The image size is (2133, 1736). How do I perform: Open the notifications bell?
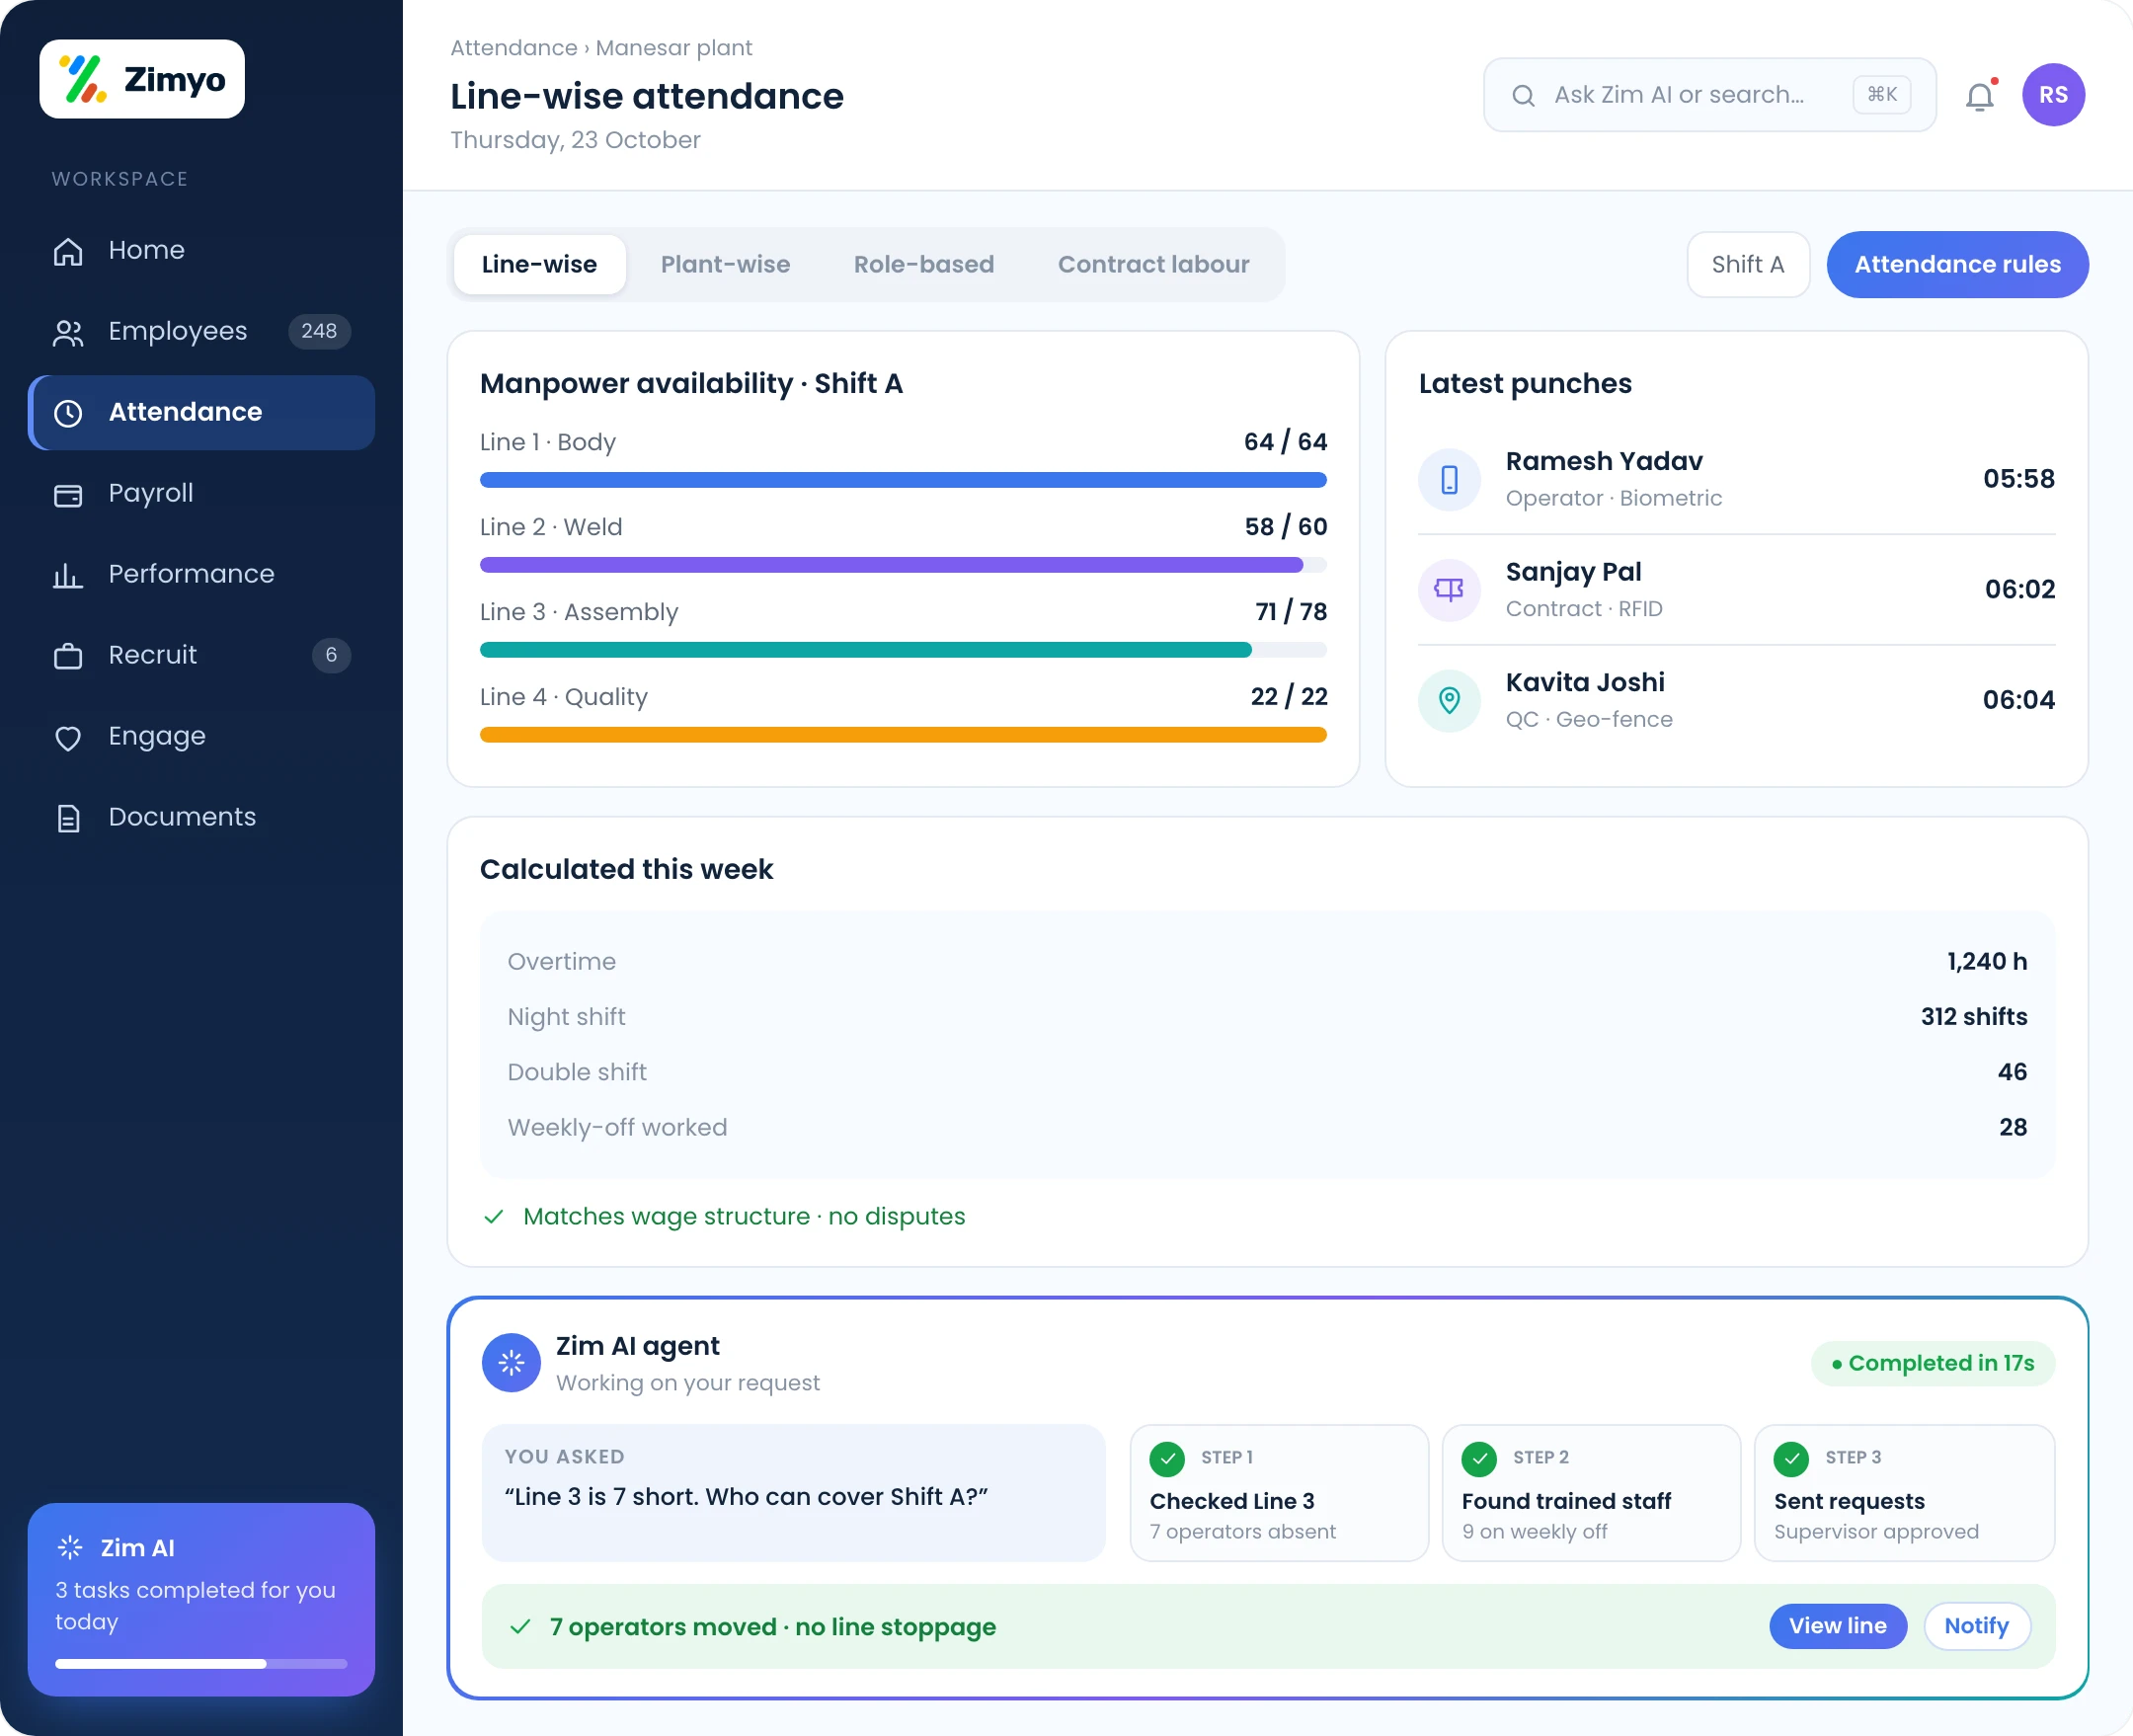1980,96
